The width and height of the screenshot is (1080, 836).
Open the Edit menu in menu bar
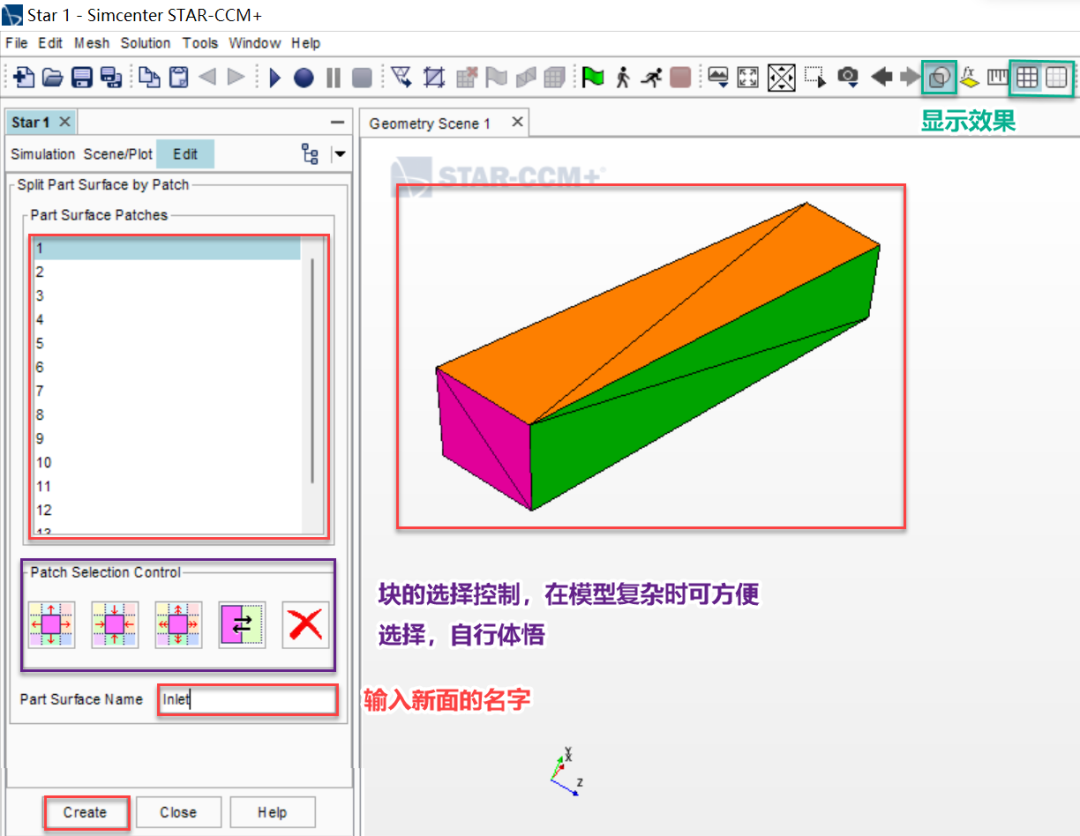pyautogui.click(x=50, y=43)
